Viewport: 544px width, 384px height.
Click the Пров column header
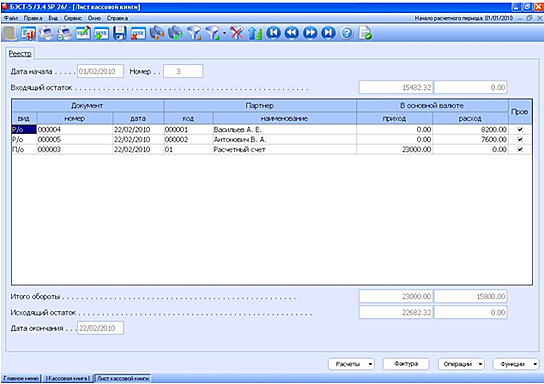click(520, 112)
